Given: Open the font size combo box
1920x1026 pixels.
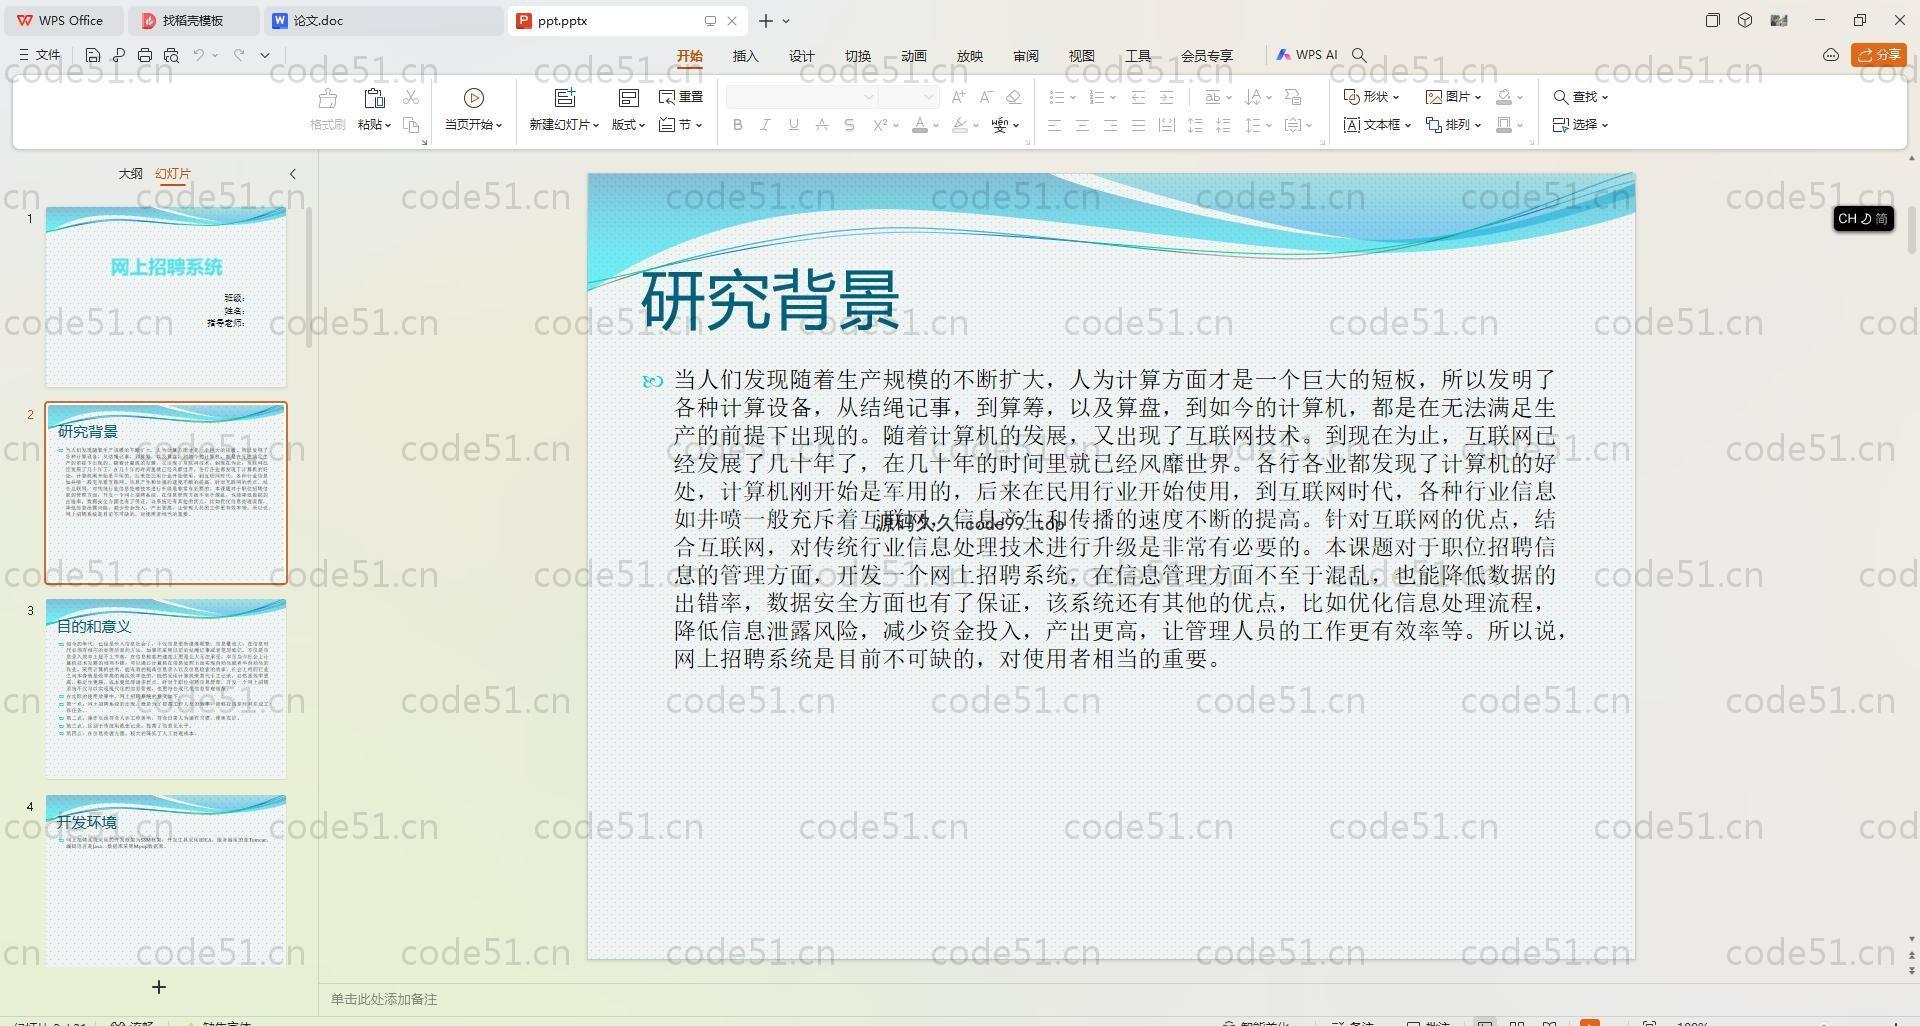Looking at the screenshot, I should (x=910, y=97).
